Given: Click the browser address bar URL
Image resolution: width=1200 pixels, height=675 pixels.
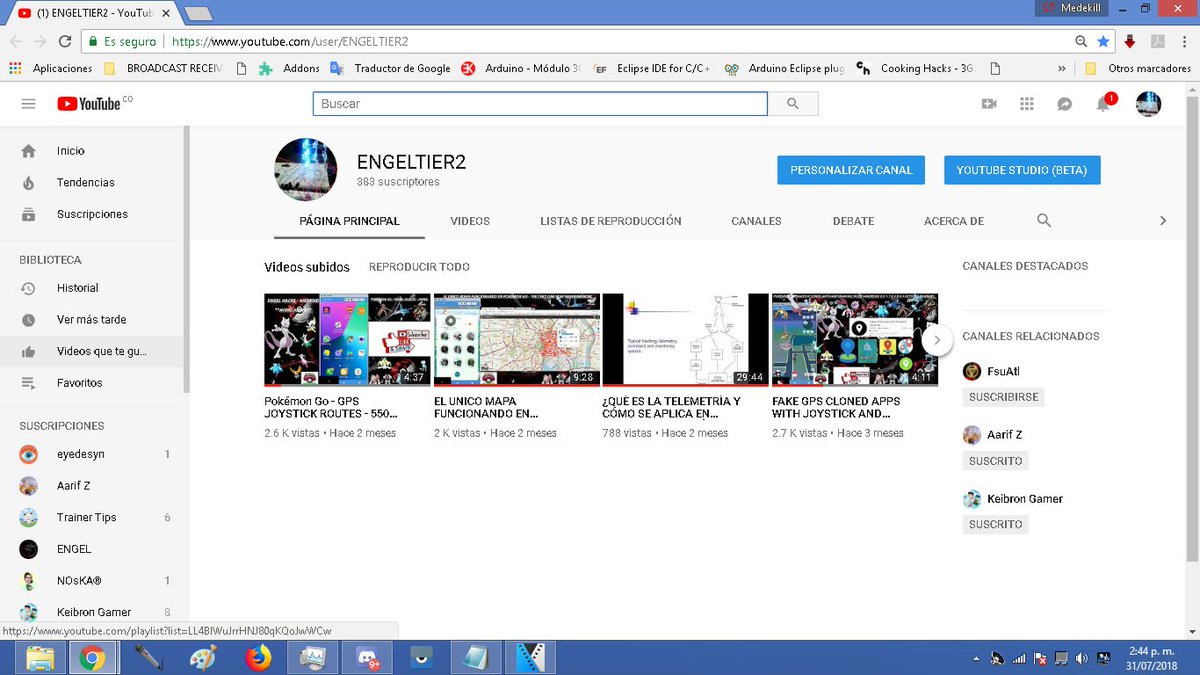Looking at the screenshot, I should tap(290, 42).
